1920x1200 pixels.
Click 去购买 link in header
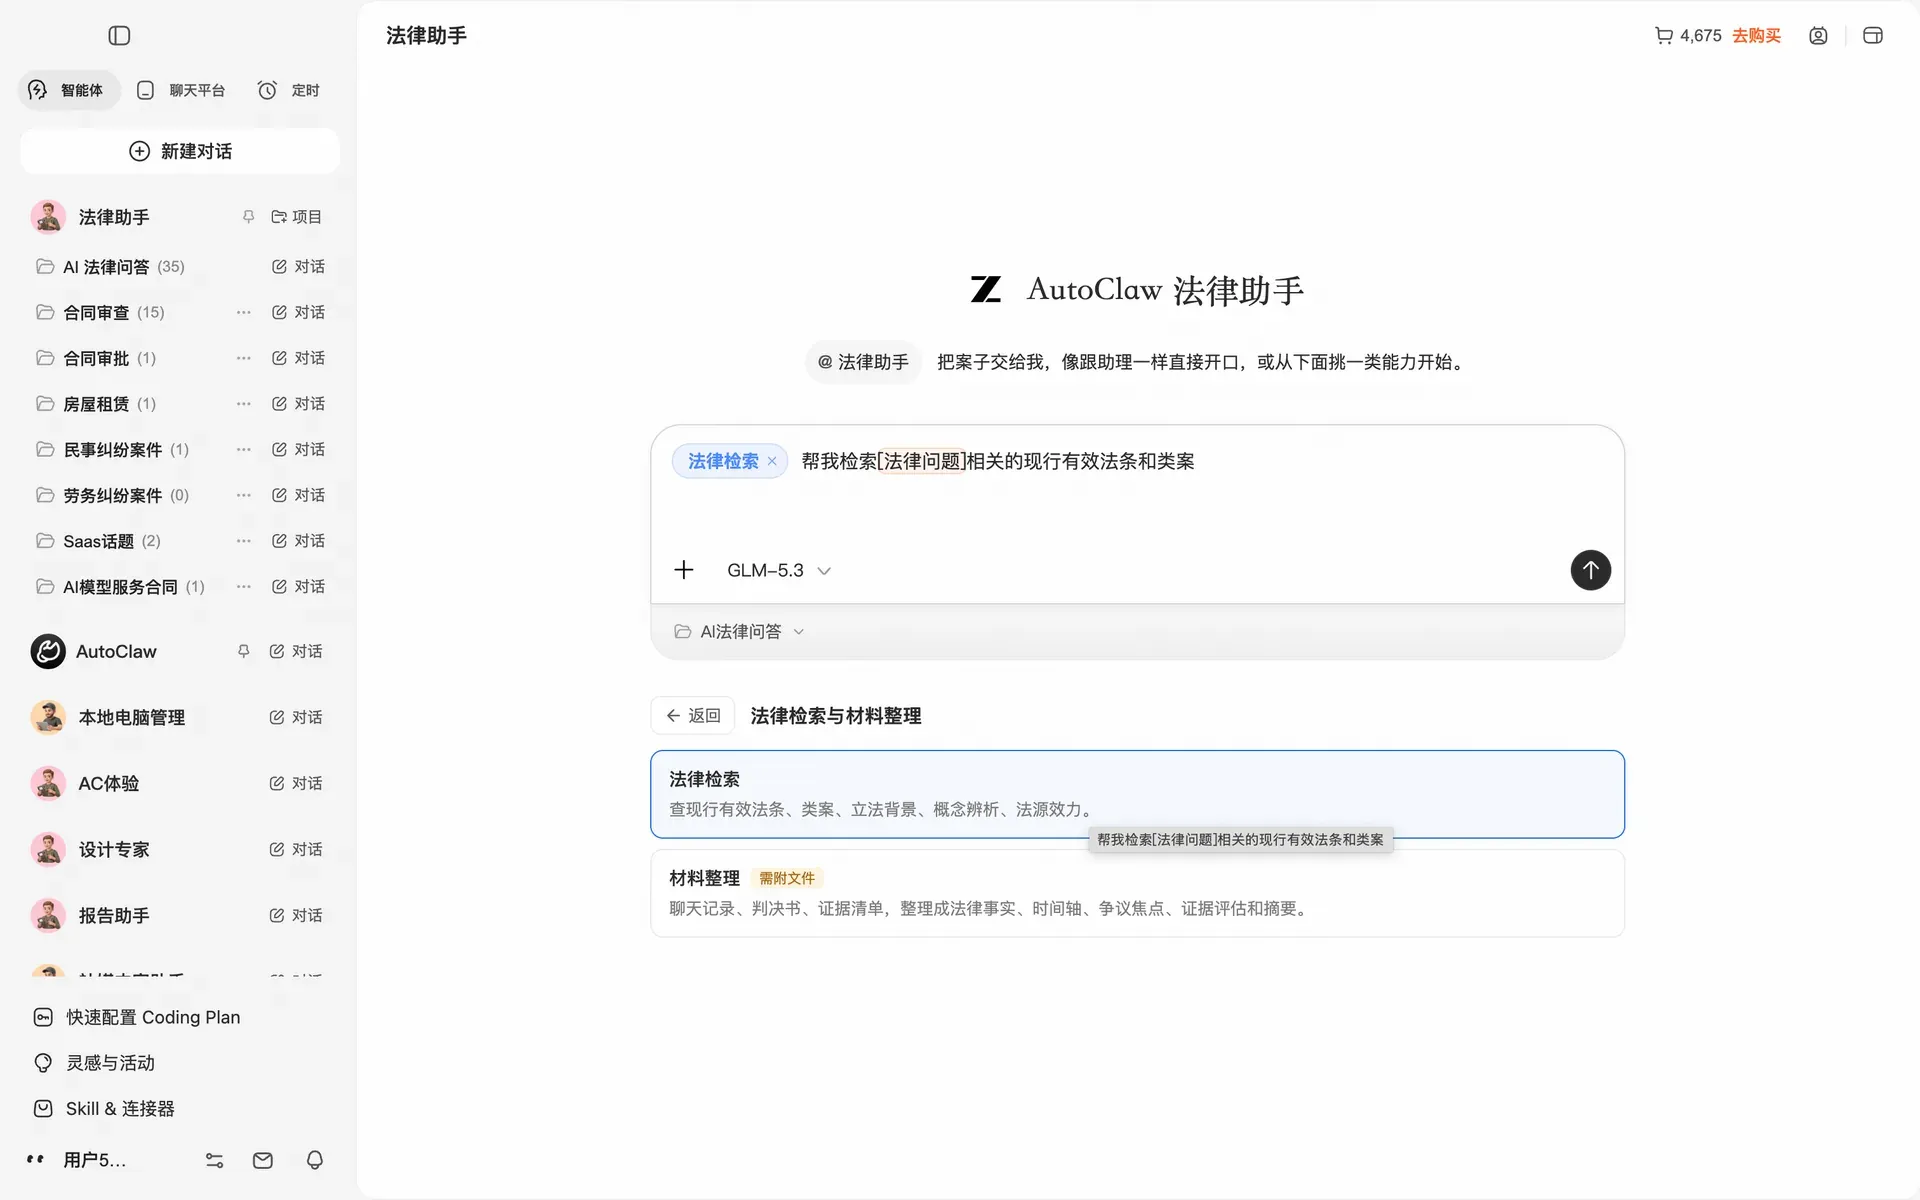[1756, 36]
